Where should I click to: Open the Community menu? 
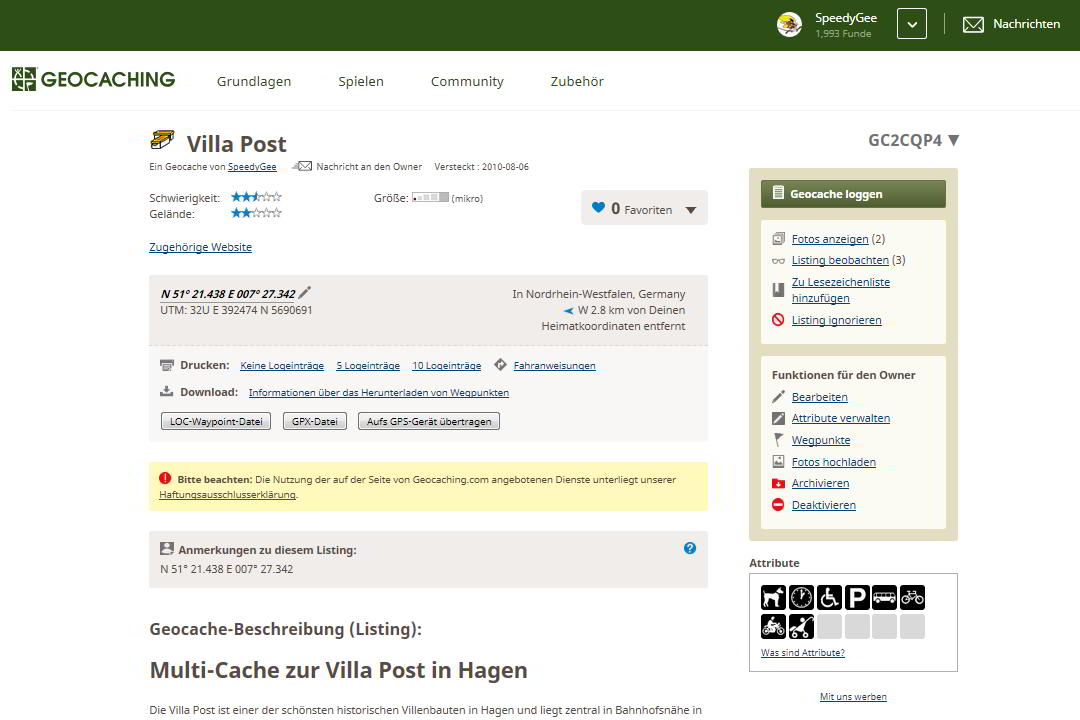coord(467,81)
